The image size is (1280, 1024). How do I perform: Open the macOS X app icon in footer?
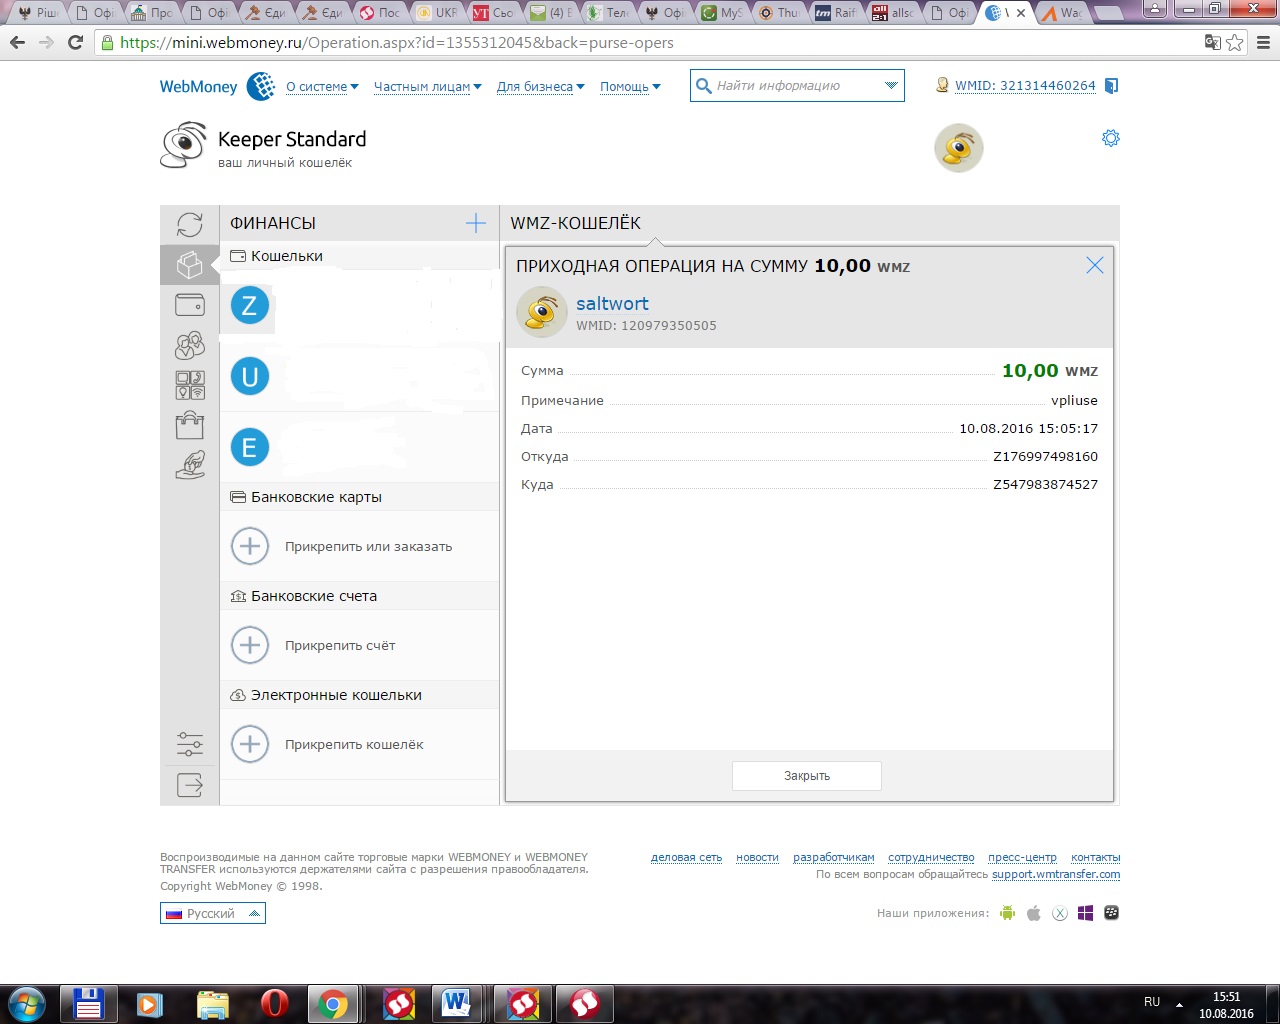[x=1060, y=913]
